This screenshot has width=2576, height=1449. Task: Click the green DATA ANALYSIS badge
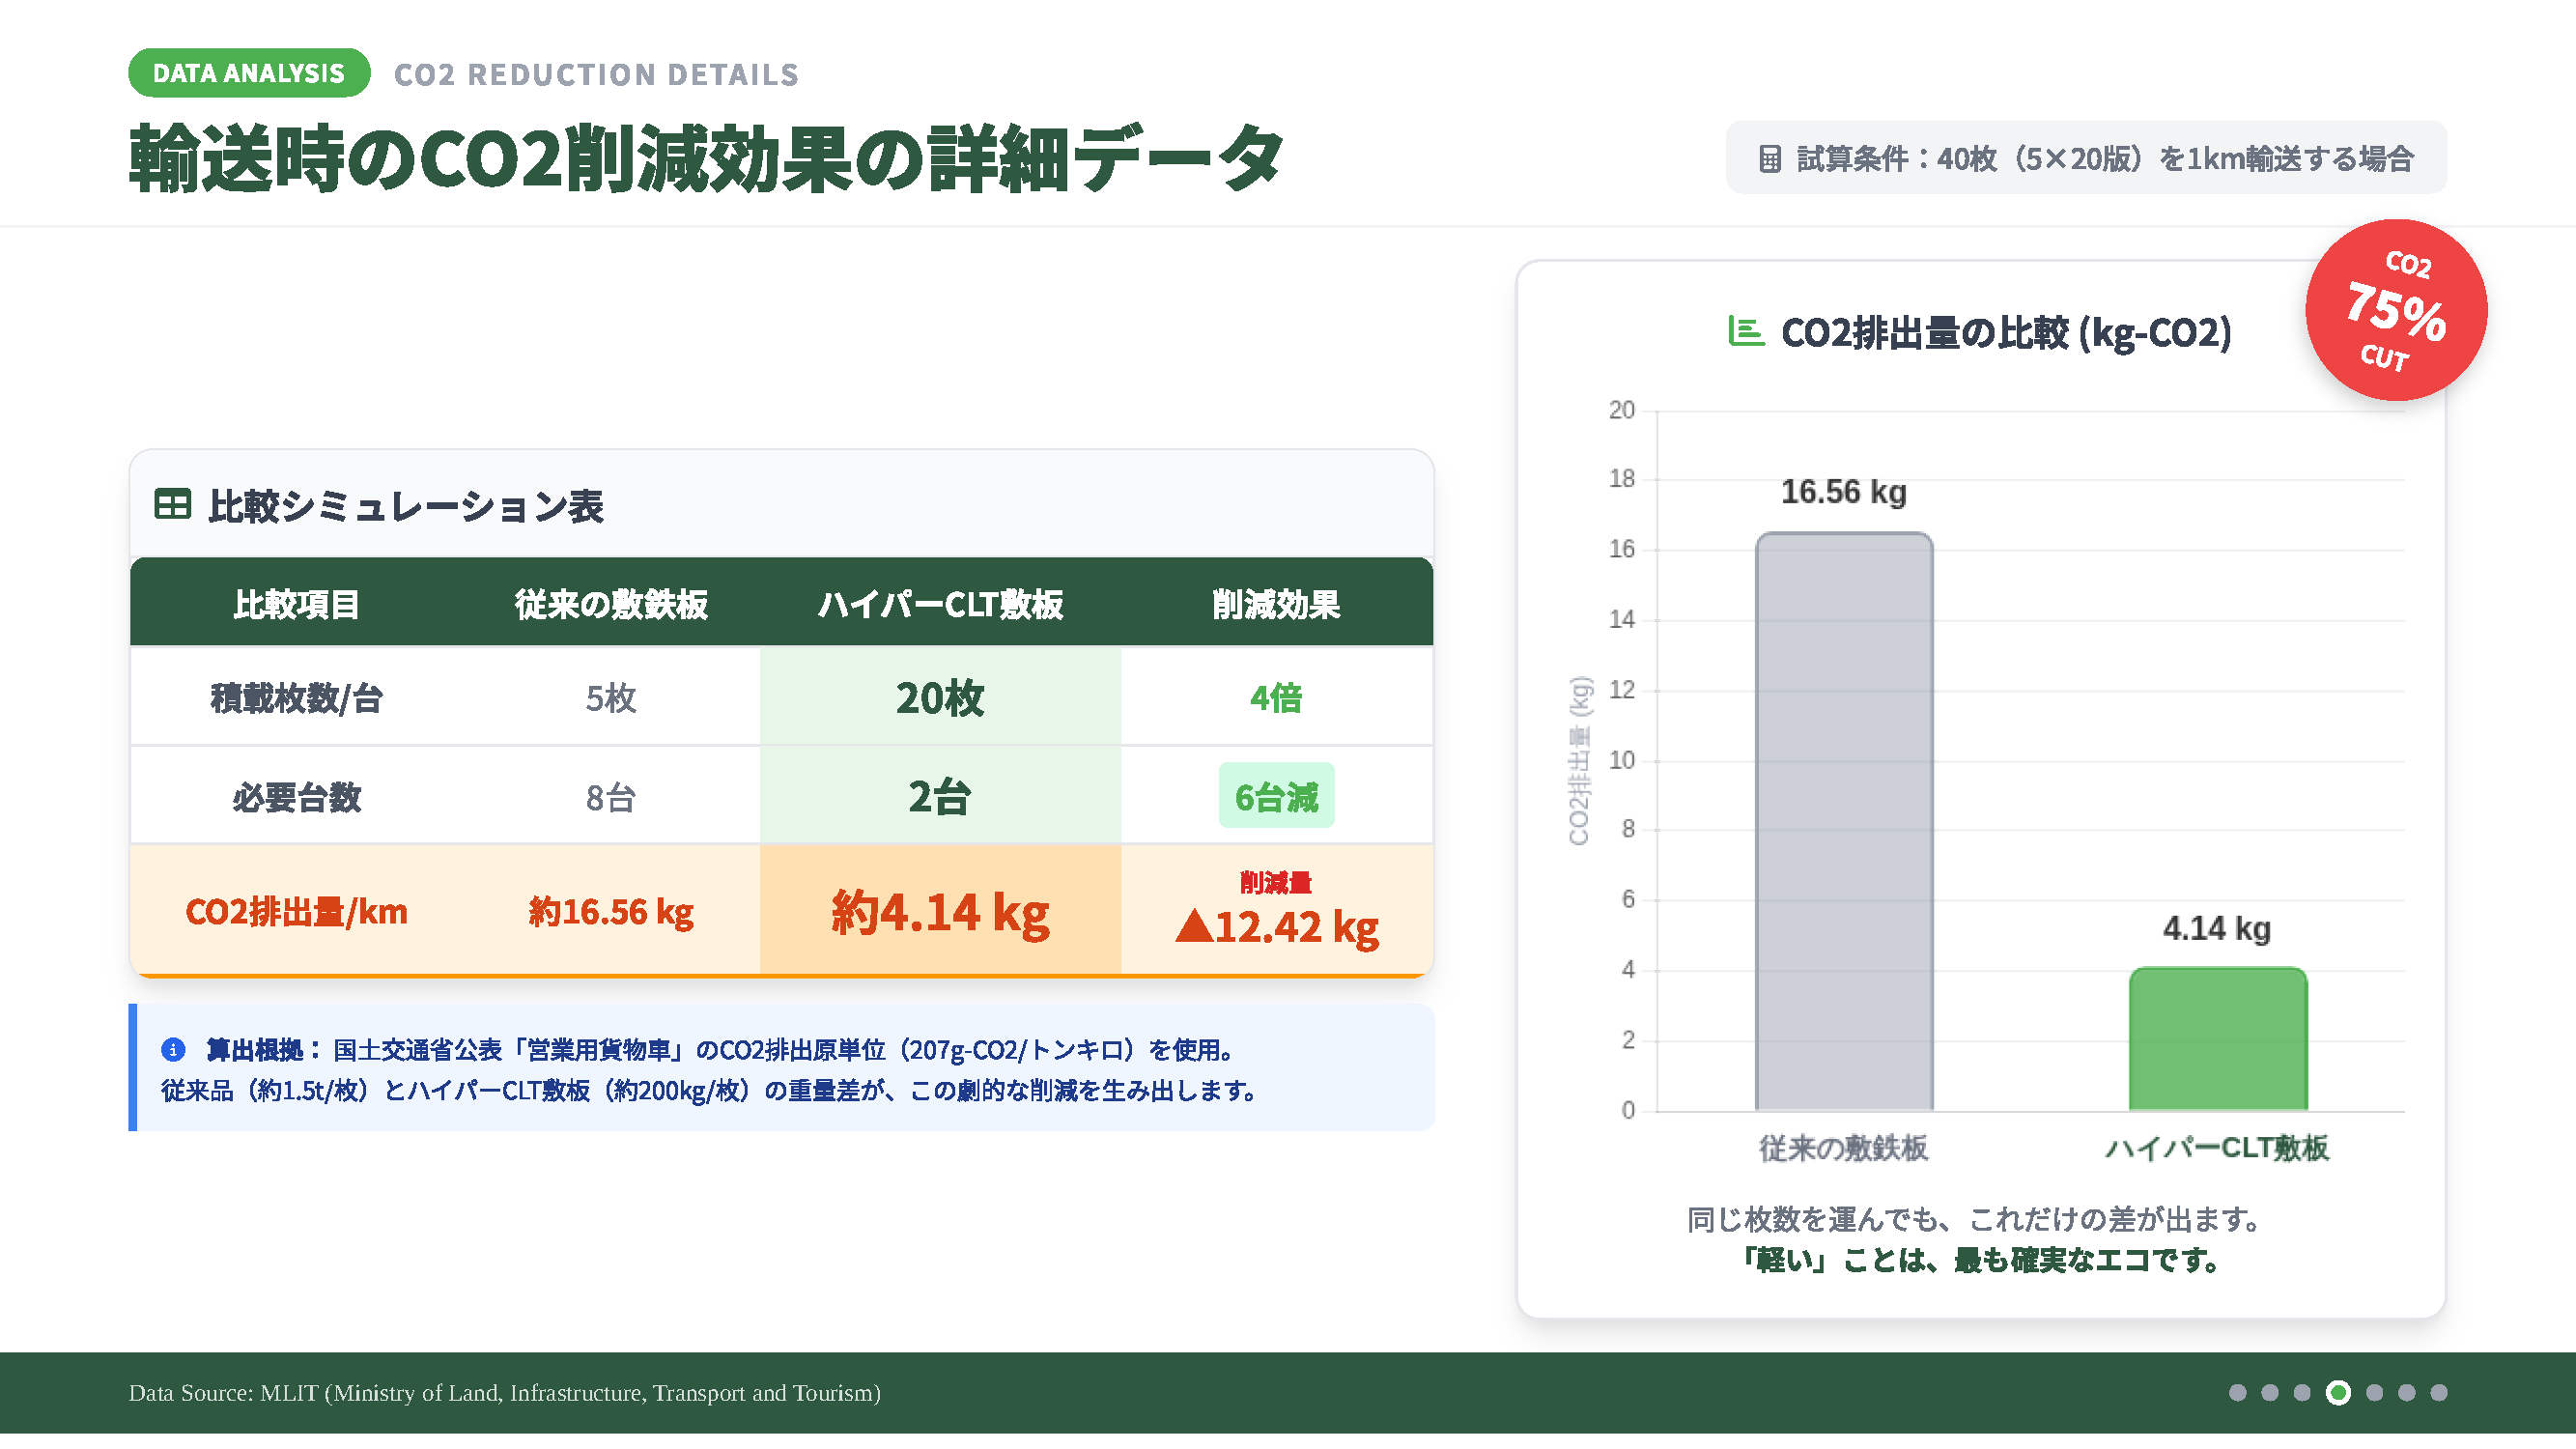[249, 73]
